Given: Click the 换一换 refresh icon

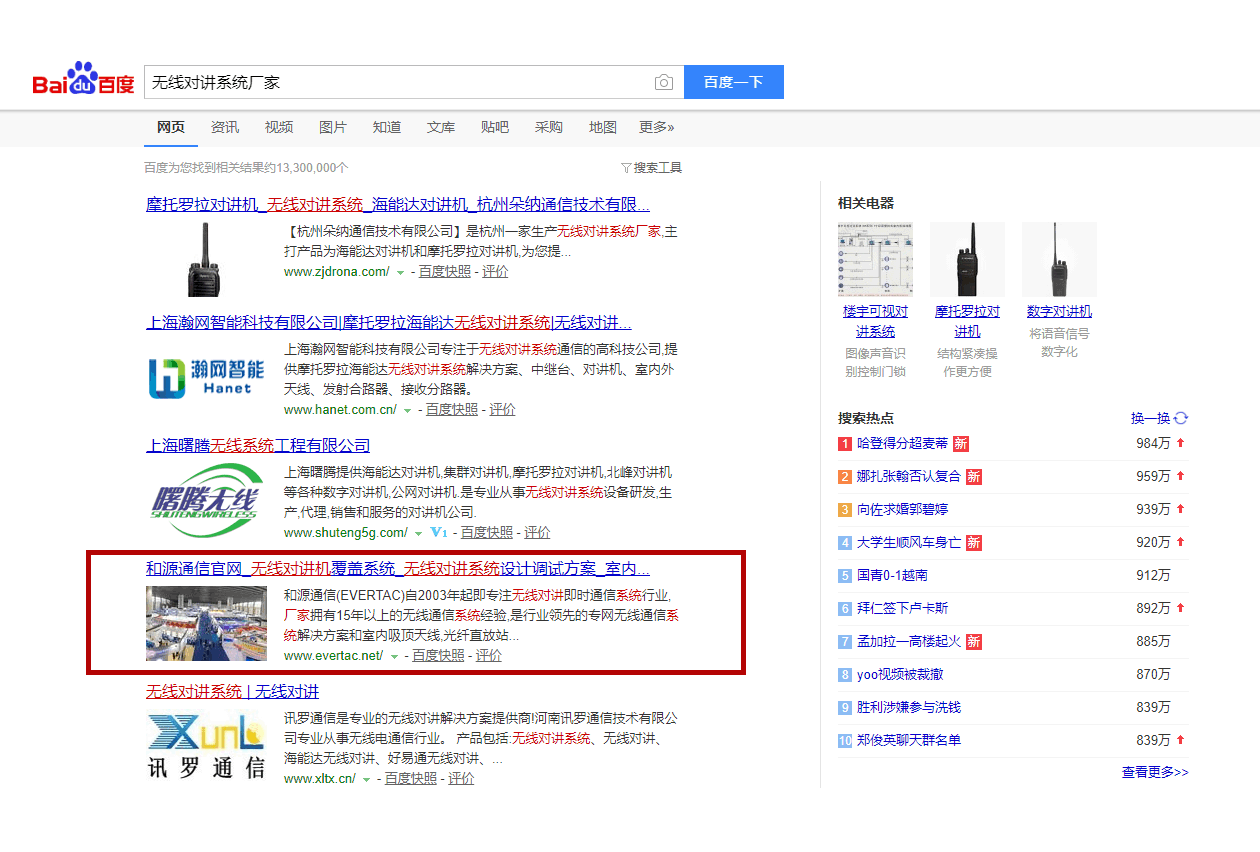Looking at the screenshot, I should click(1181, 418).
